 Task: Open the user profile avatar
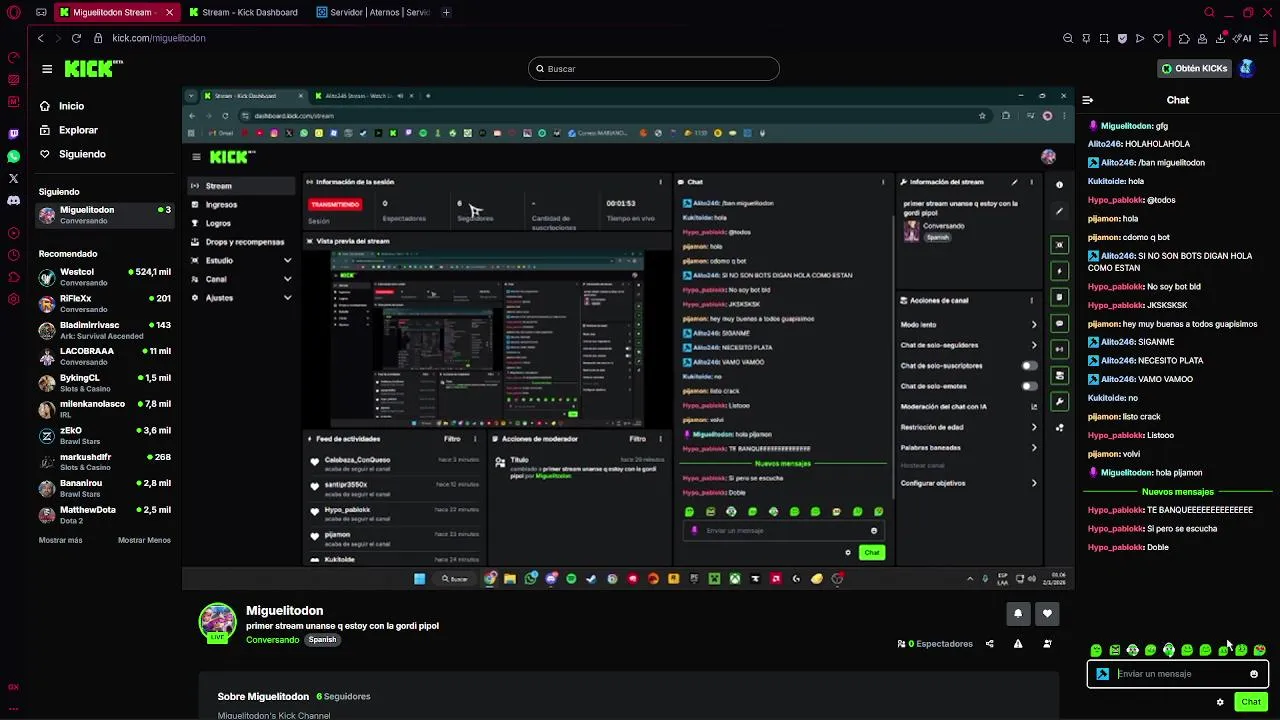click(1246, 68)
